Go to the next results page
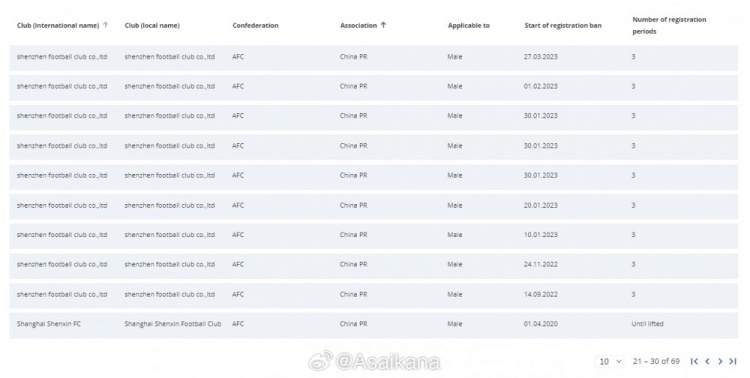Viewport: 750px width, 378px height. pyautogui.click(x=720, y=361)
